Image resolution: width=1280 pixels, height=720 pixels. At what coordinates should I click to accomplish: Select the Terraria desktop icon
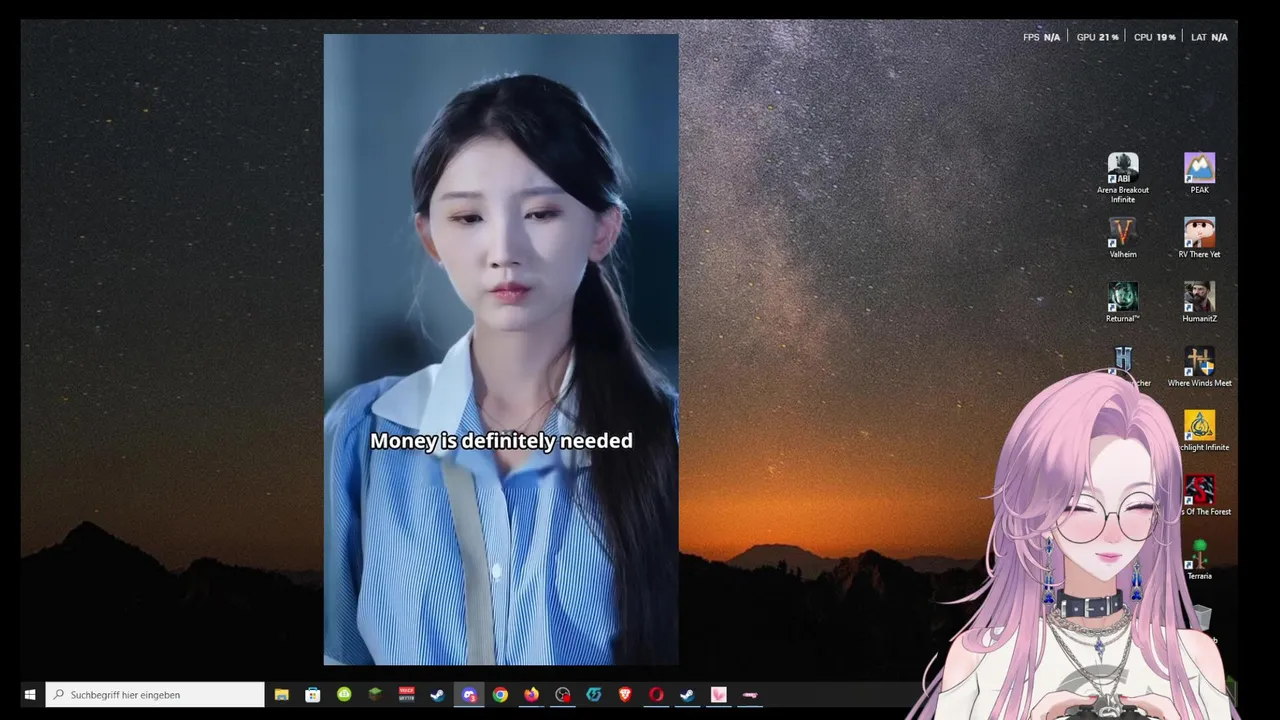(1199, 560)
